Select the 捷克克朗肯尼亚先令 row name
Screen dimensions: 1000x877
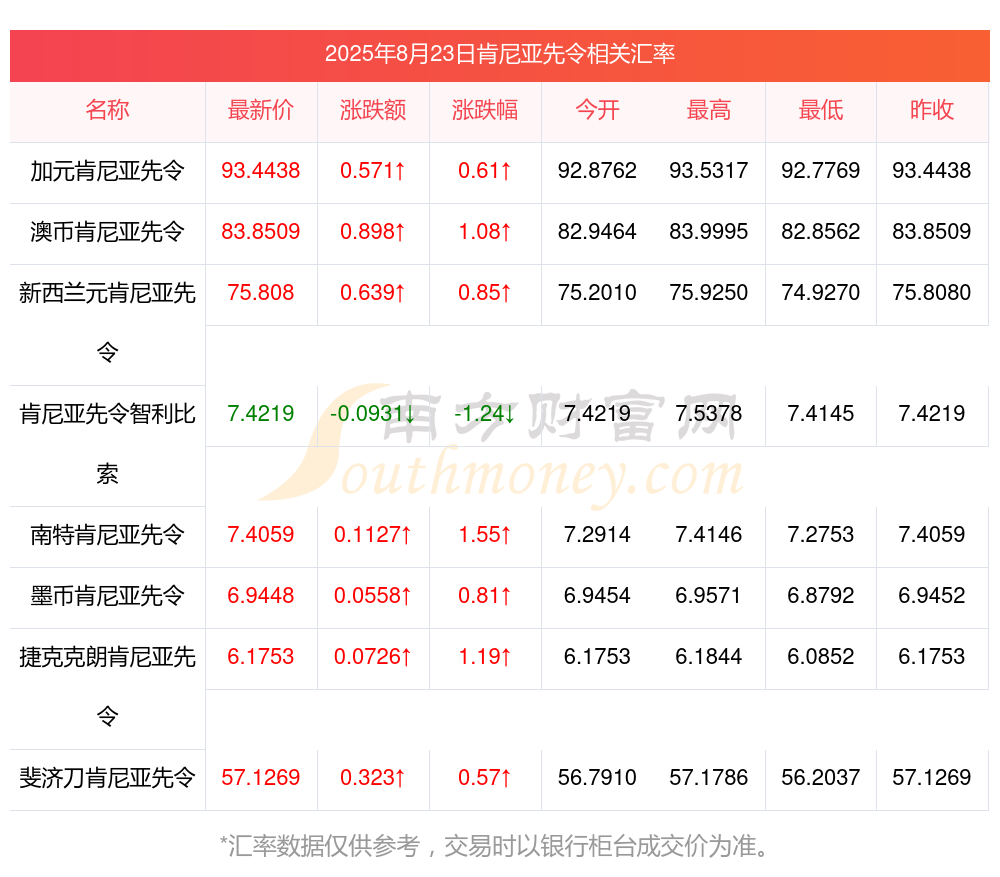(x=107, y=686)
